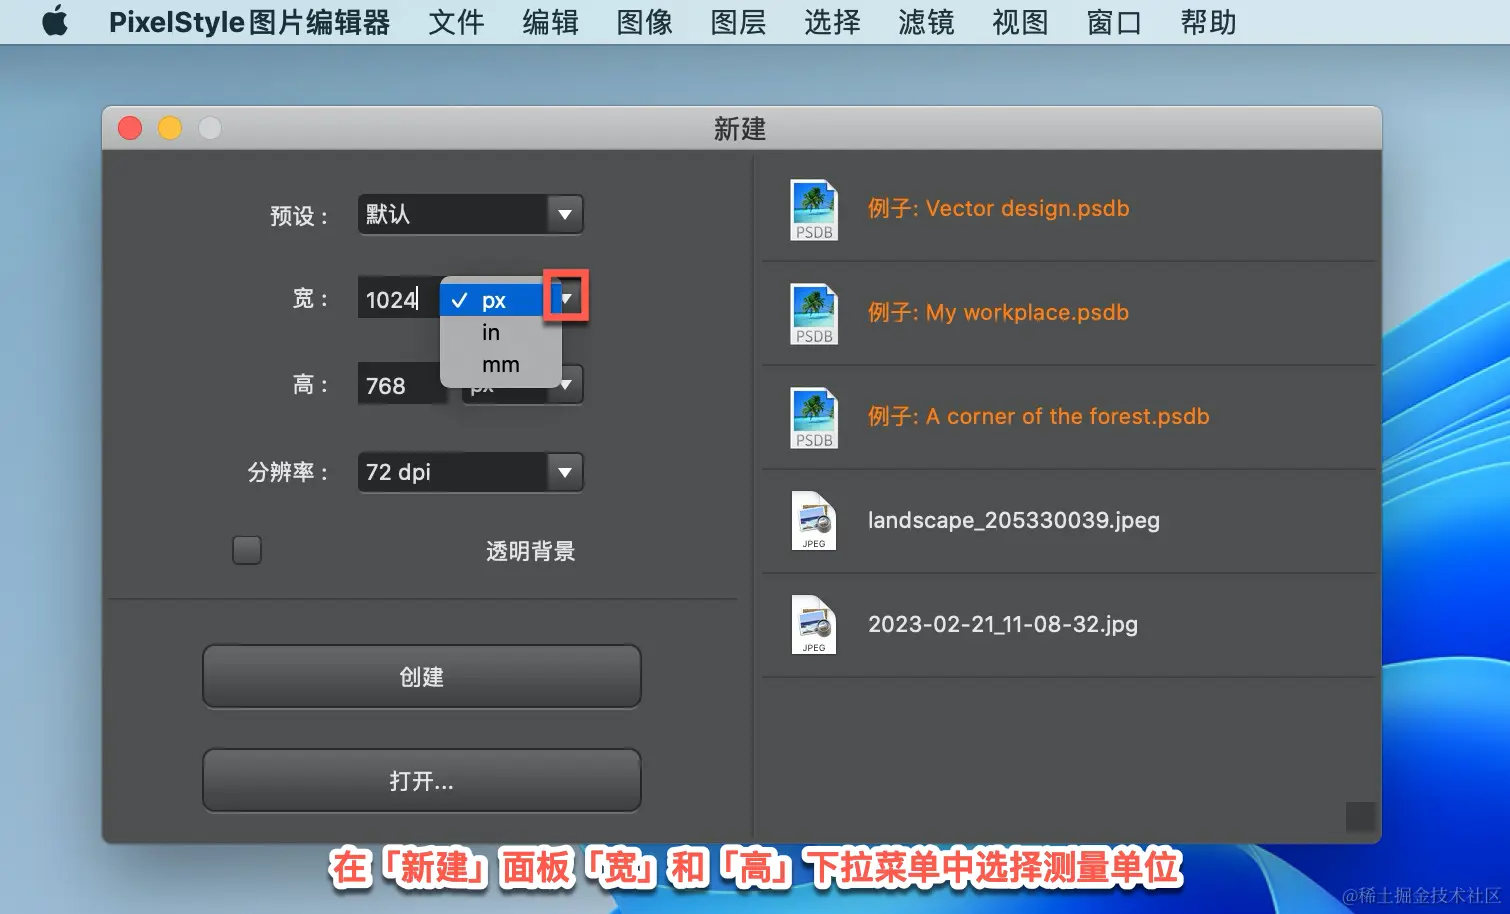This screenshot has width=1510, height=914.
Task: Open the 编辑 menu
Action: 550,22
